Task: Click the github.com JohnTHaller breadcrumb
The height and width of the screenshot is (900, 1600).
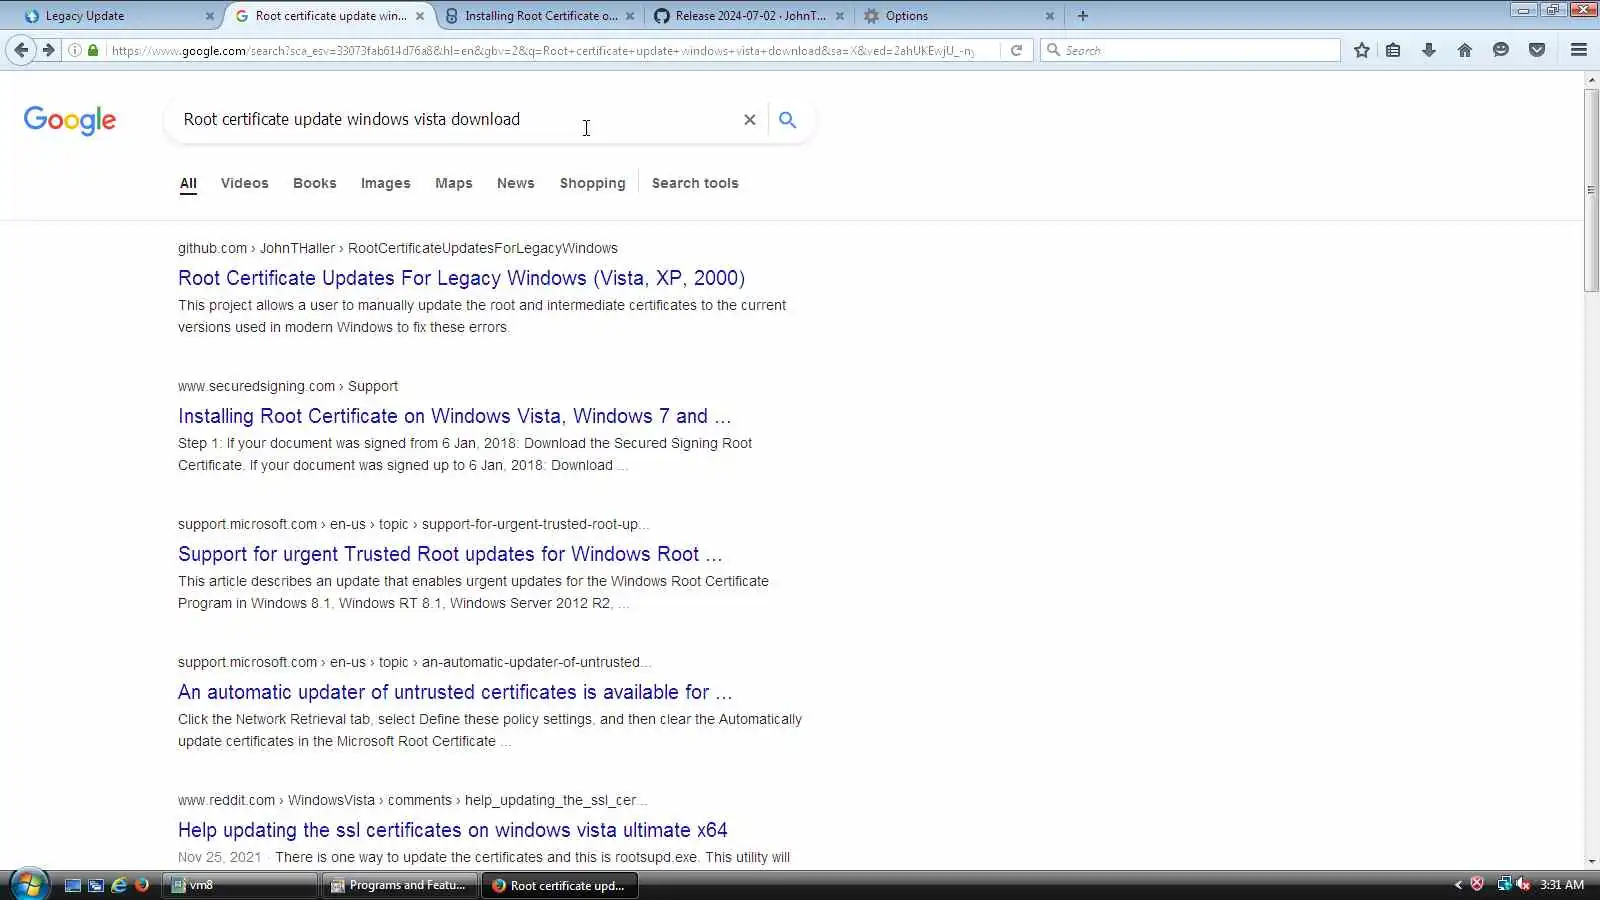Action: coord(397,248)
